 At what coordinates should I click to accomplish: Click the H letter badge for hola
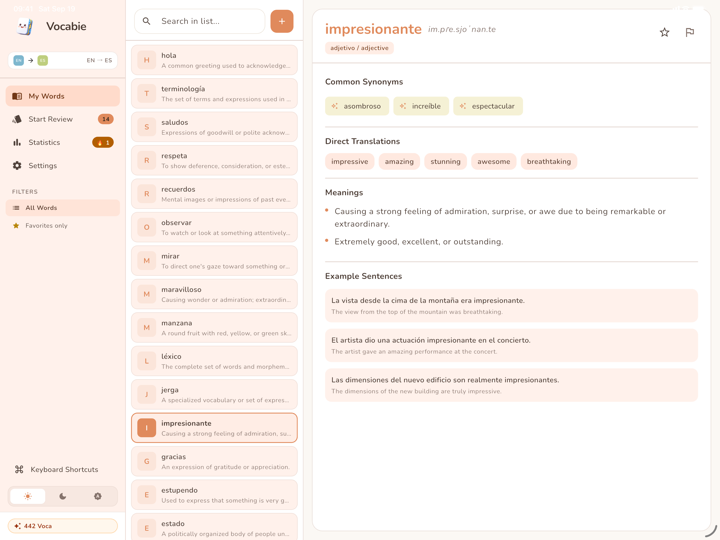tap(146, 60)
